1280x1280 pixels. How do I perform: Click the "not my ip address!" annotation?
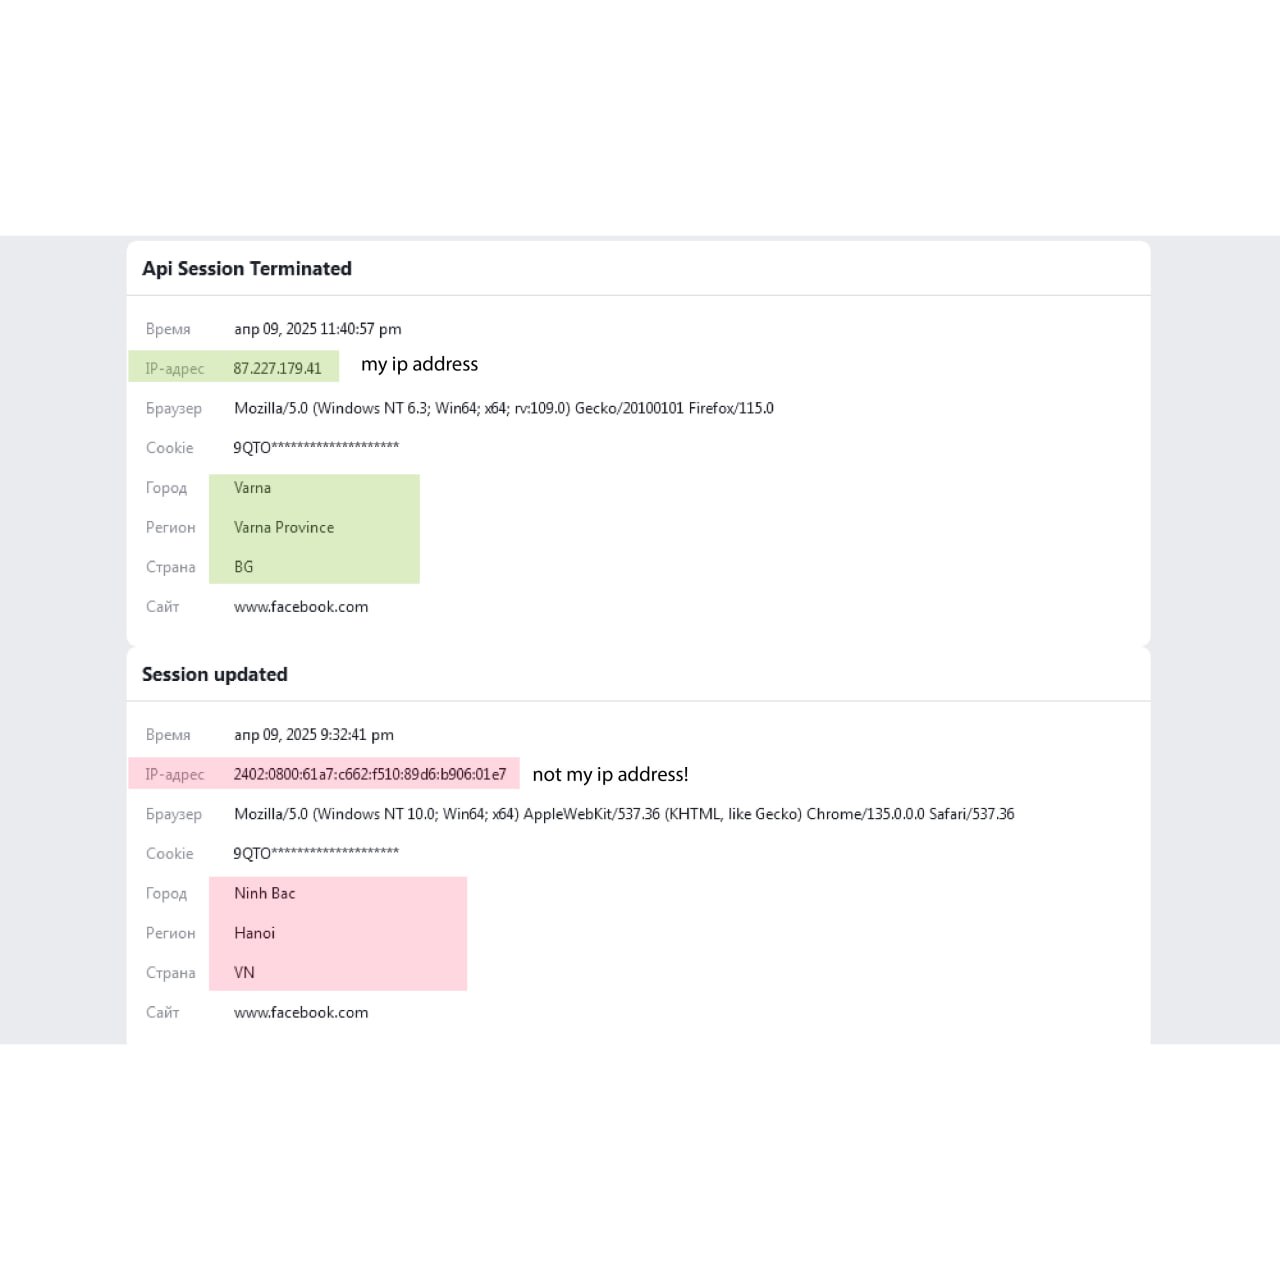click(610, 775)
